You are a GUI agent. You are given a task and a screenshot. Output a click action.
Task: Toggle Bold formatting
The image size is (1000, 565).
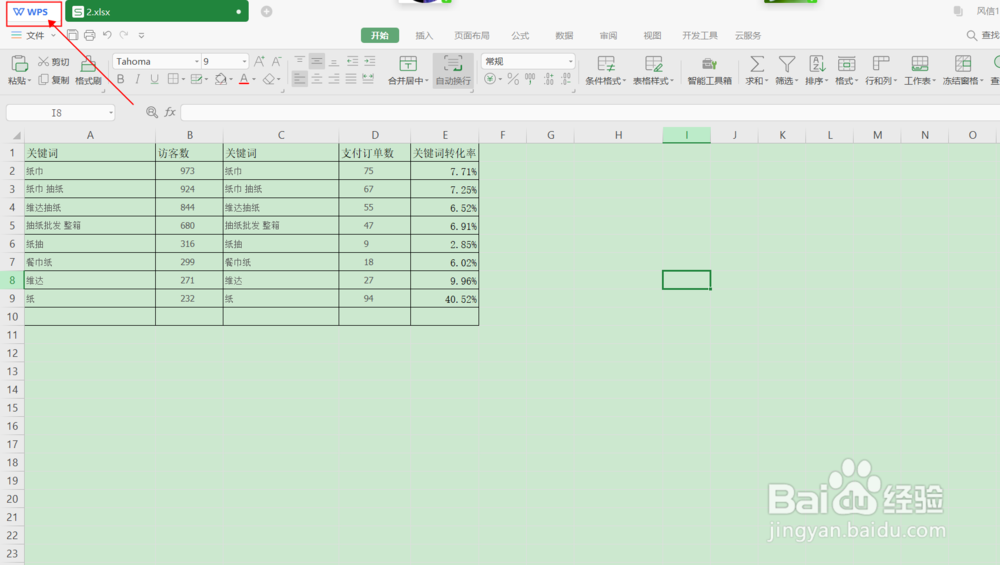[121, 79]
